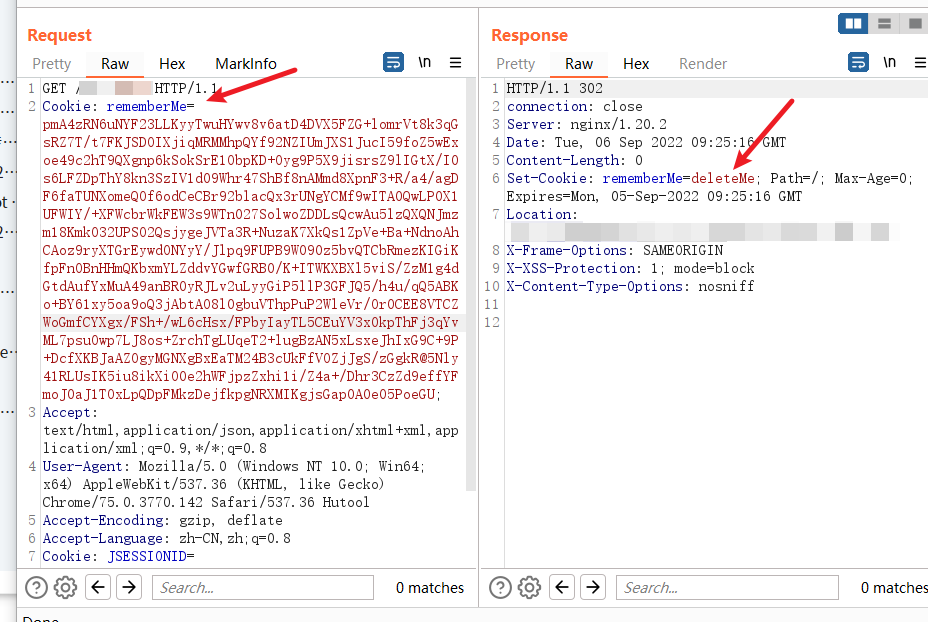Click the GET request line
The height and width of the screenshot is (622, 928).
tap(130, 89)
